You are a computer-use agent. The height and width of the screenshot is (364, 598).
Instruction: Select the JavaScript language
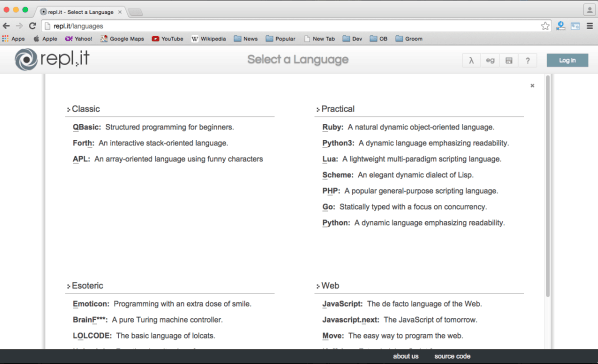pos(342,304)
